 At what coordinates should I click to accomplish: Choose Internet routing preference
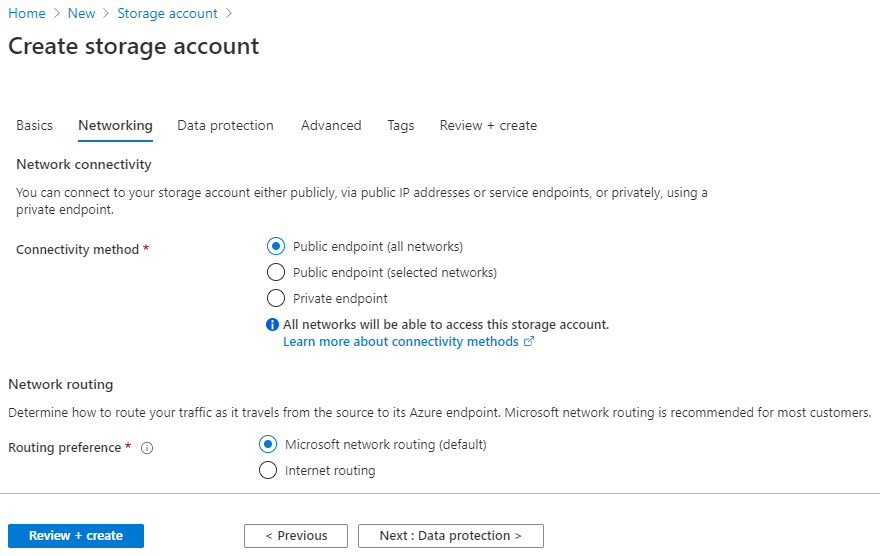click(x=268, y=470)
